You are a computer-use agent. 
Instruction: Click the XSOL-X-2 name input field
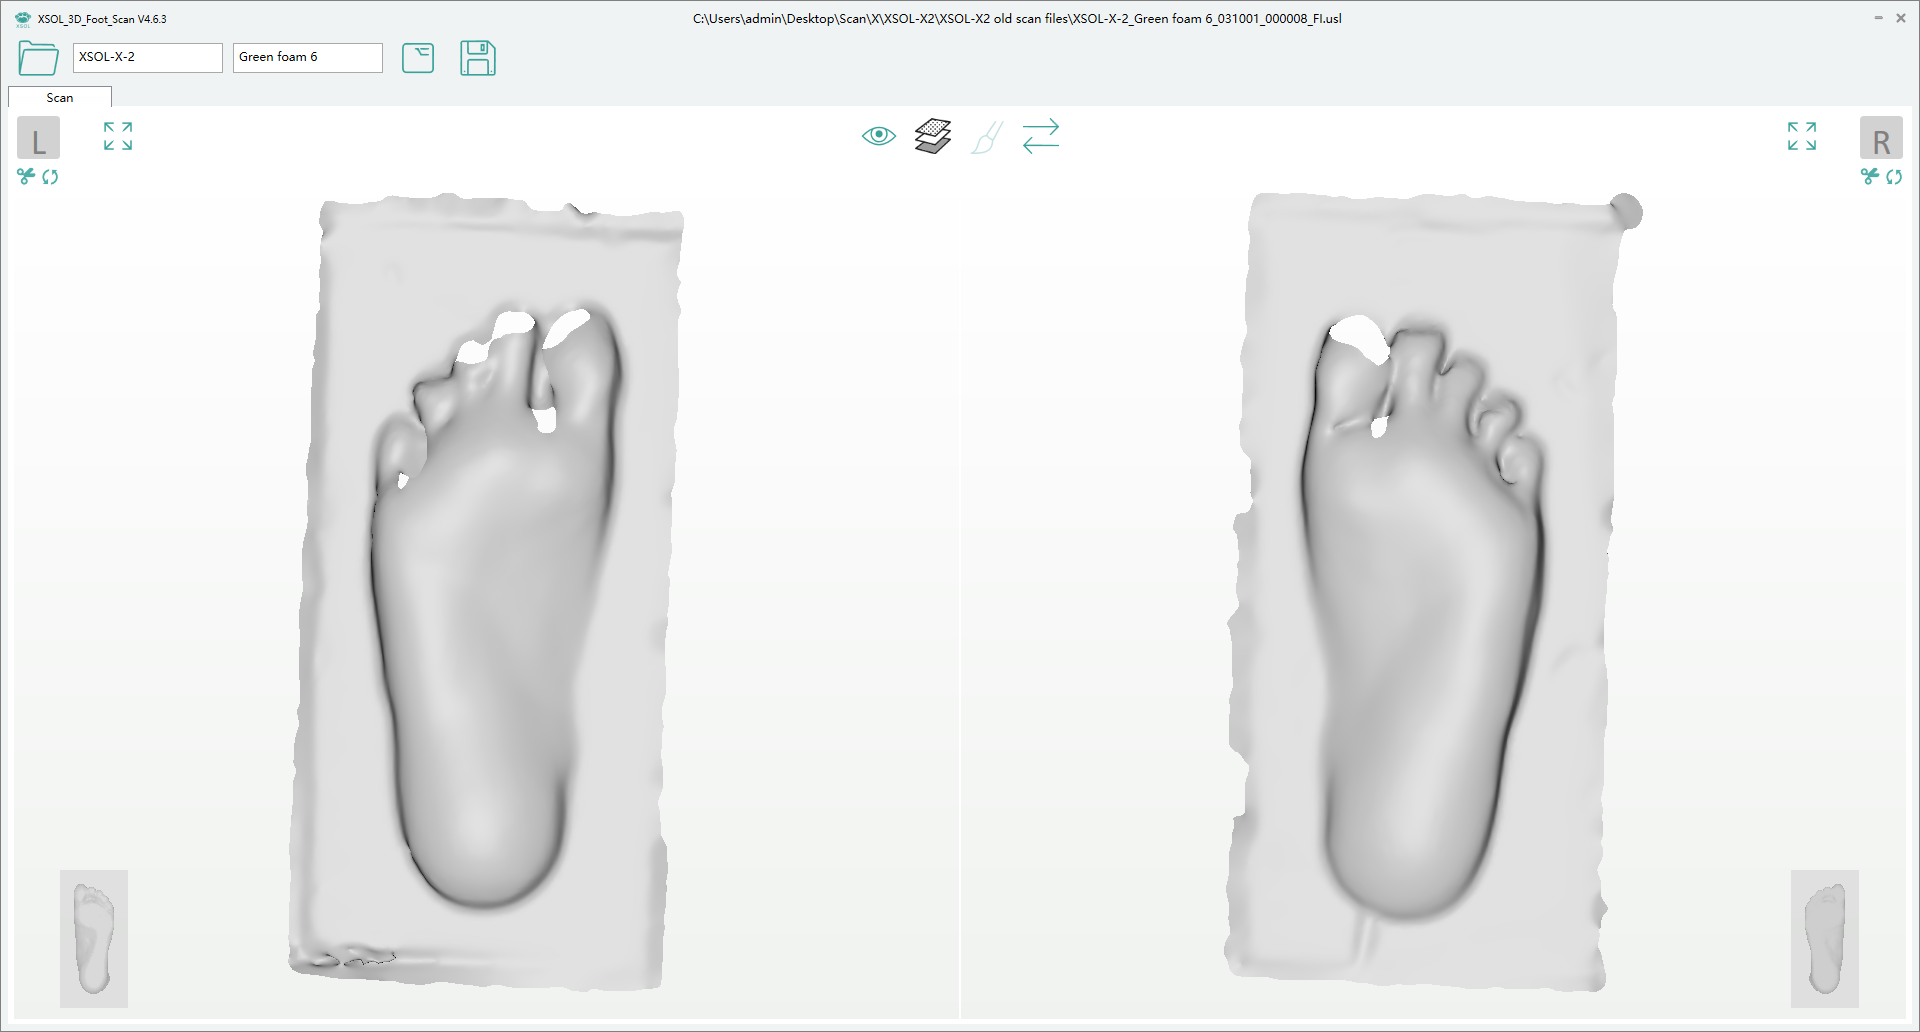point(147,57)
